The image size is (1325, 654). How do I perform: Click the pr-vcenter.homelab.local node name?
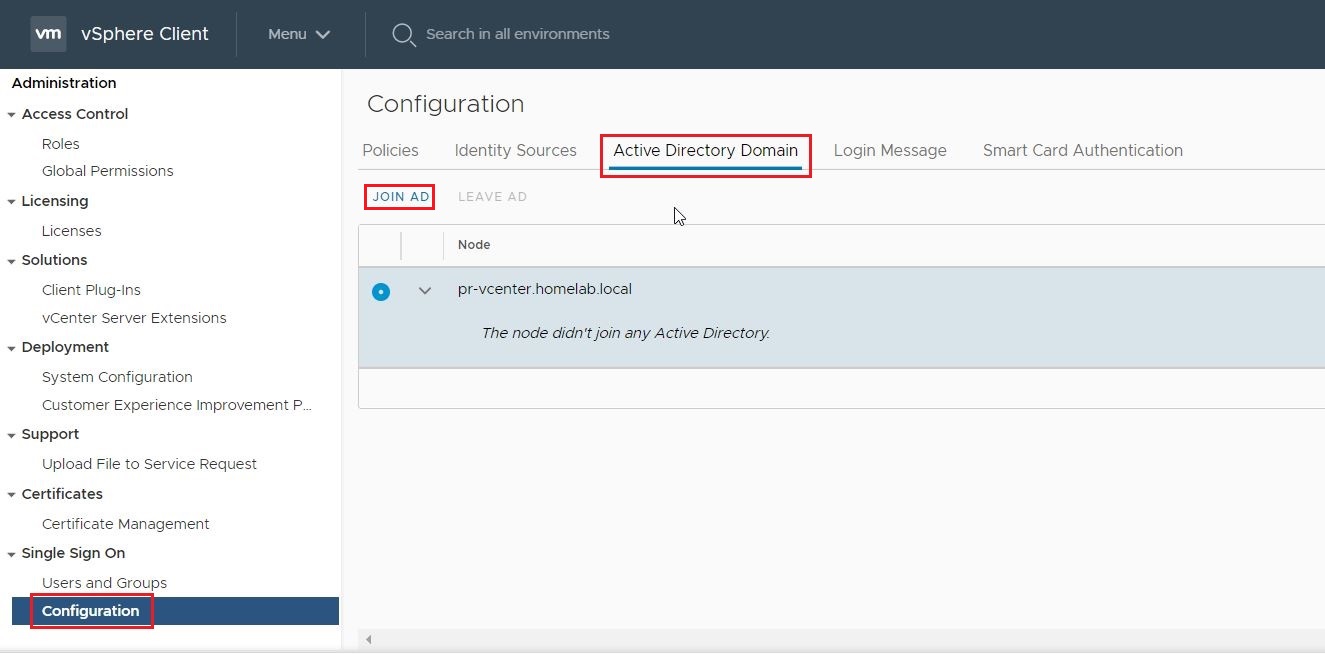544,289
